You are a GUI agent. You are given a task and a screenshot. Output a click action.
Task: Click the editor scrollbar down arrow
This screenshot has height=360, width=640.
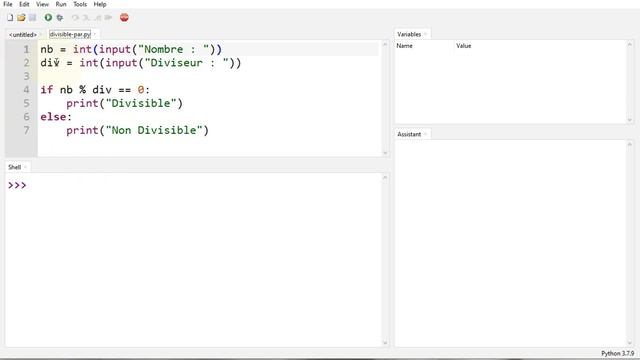point(385,153)
